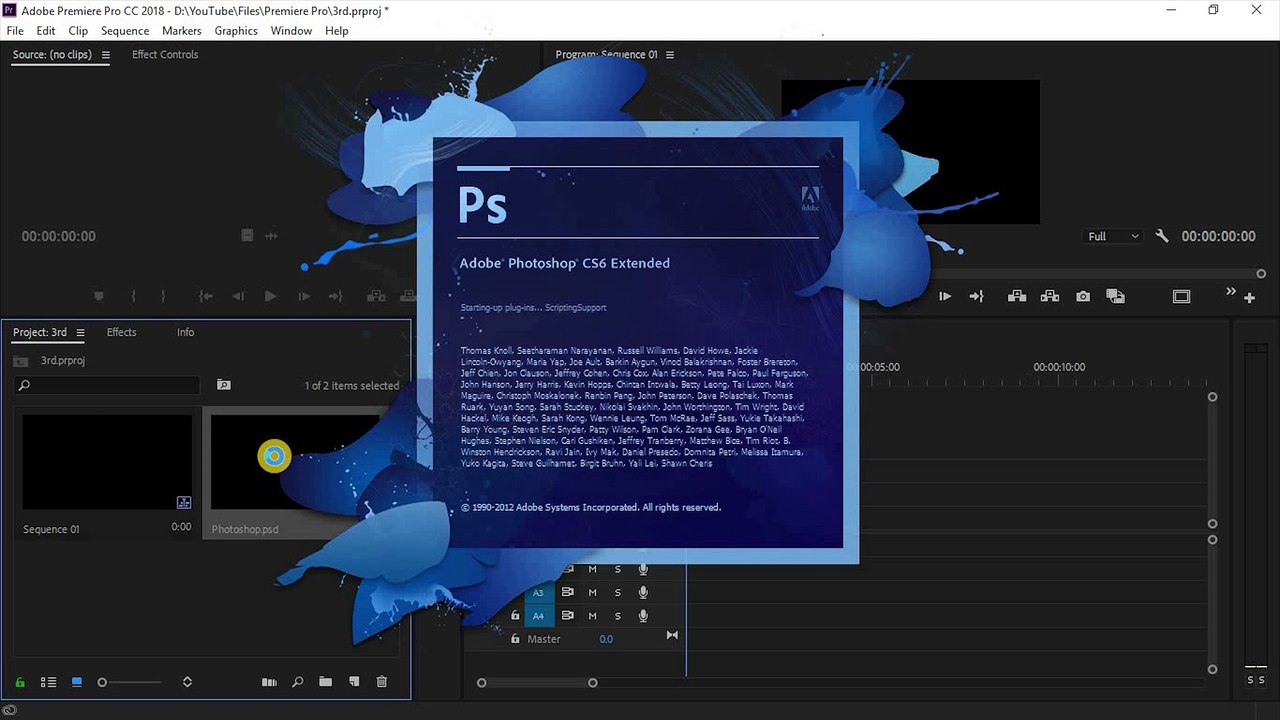Open the Graphics menu

[x=236, y=31]
